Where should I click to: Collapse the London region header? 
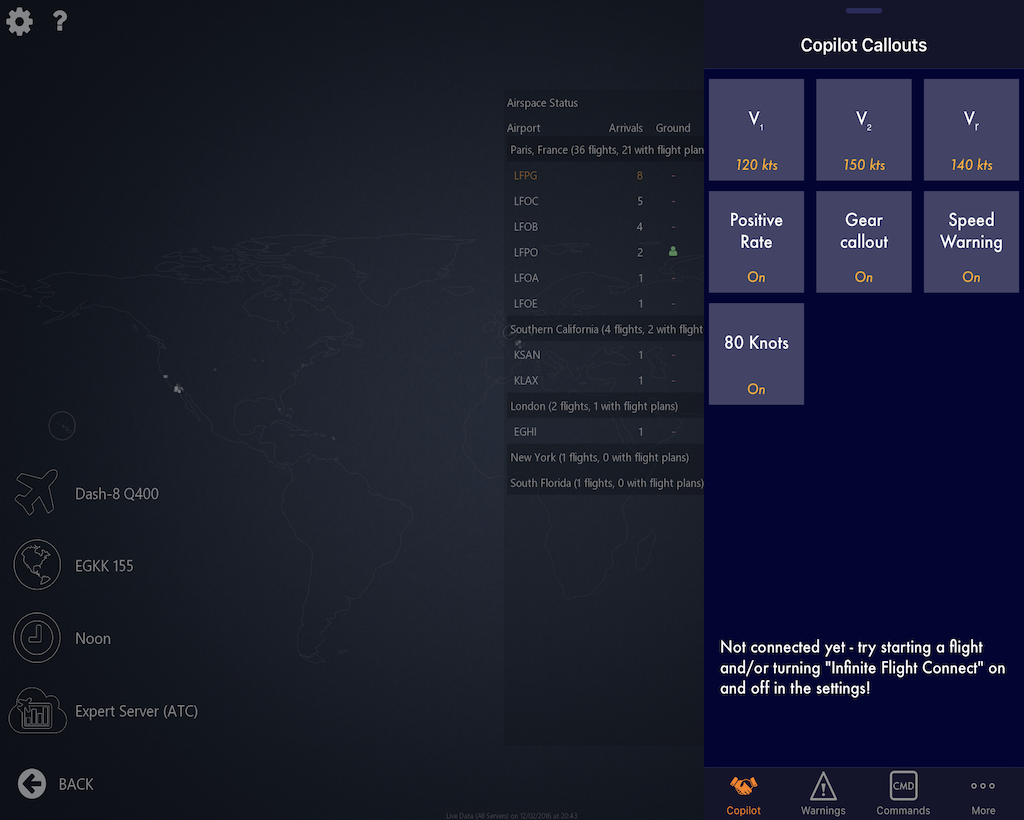605,406
